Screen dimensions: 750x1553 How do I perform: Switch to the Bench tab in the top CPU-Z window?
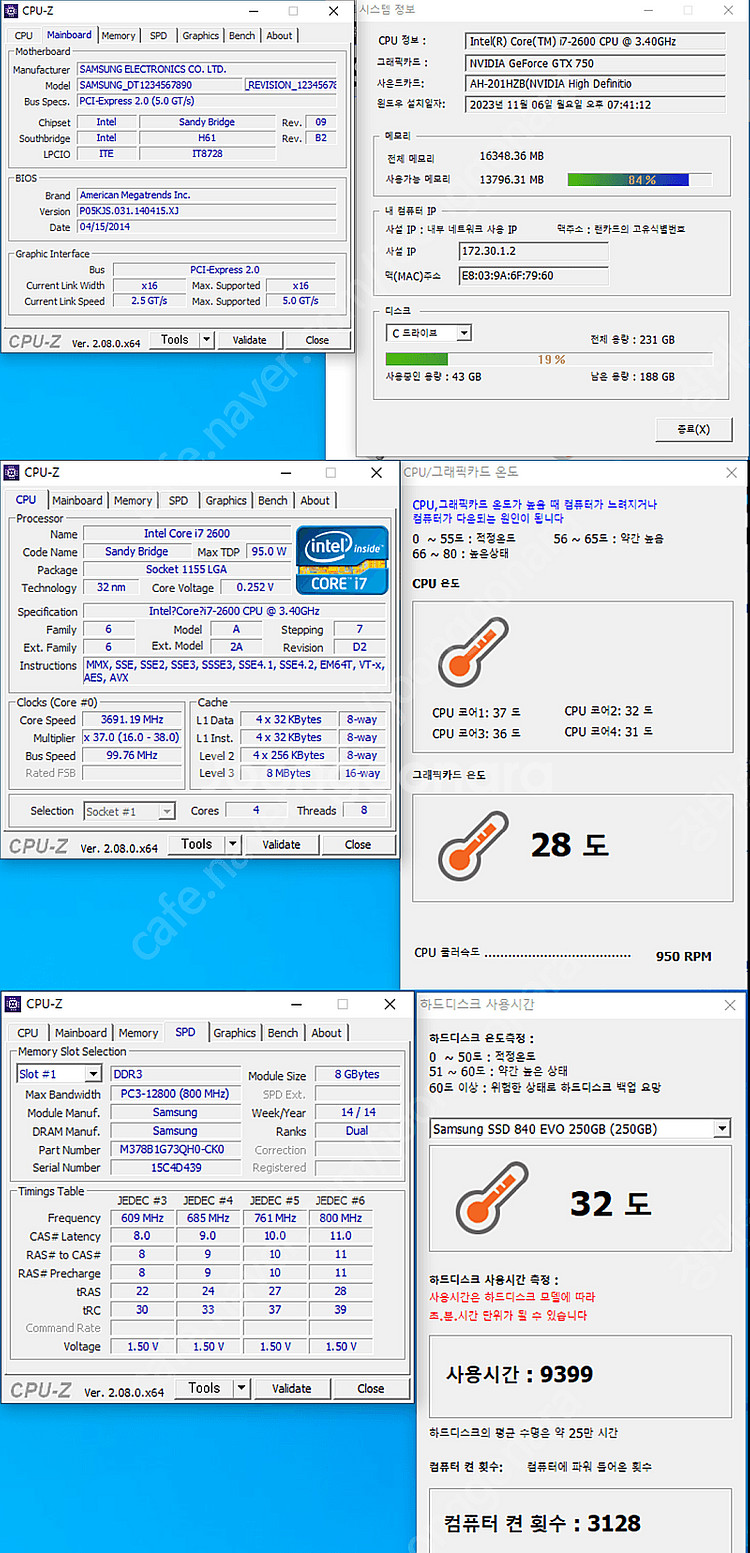(x=242, y=35)
